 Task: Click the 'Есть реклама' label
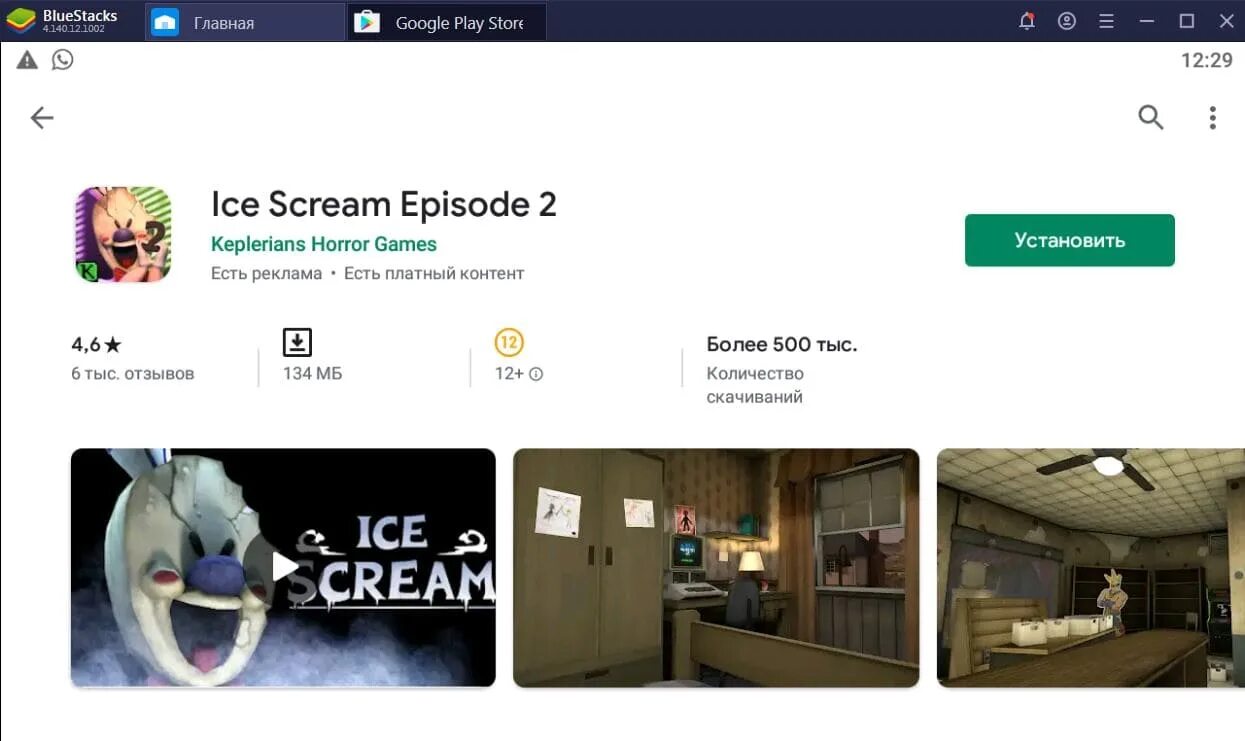pos(266,273)
